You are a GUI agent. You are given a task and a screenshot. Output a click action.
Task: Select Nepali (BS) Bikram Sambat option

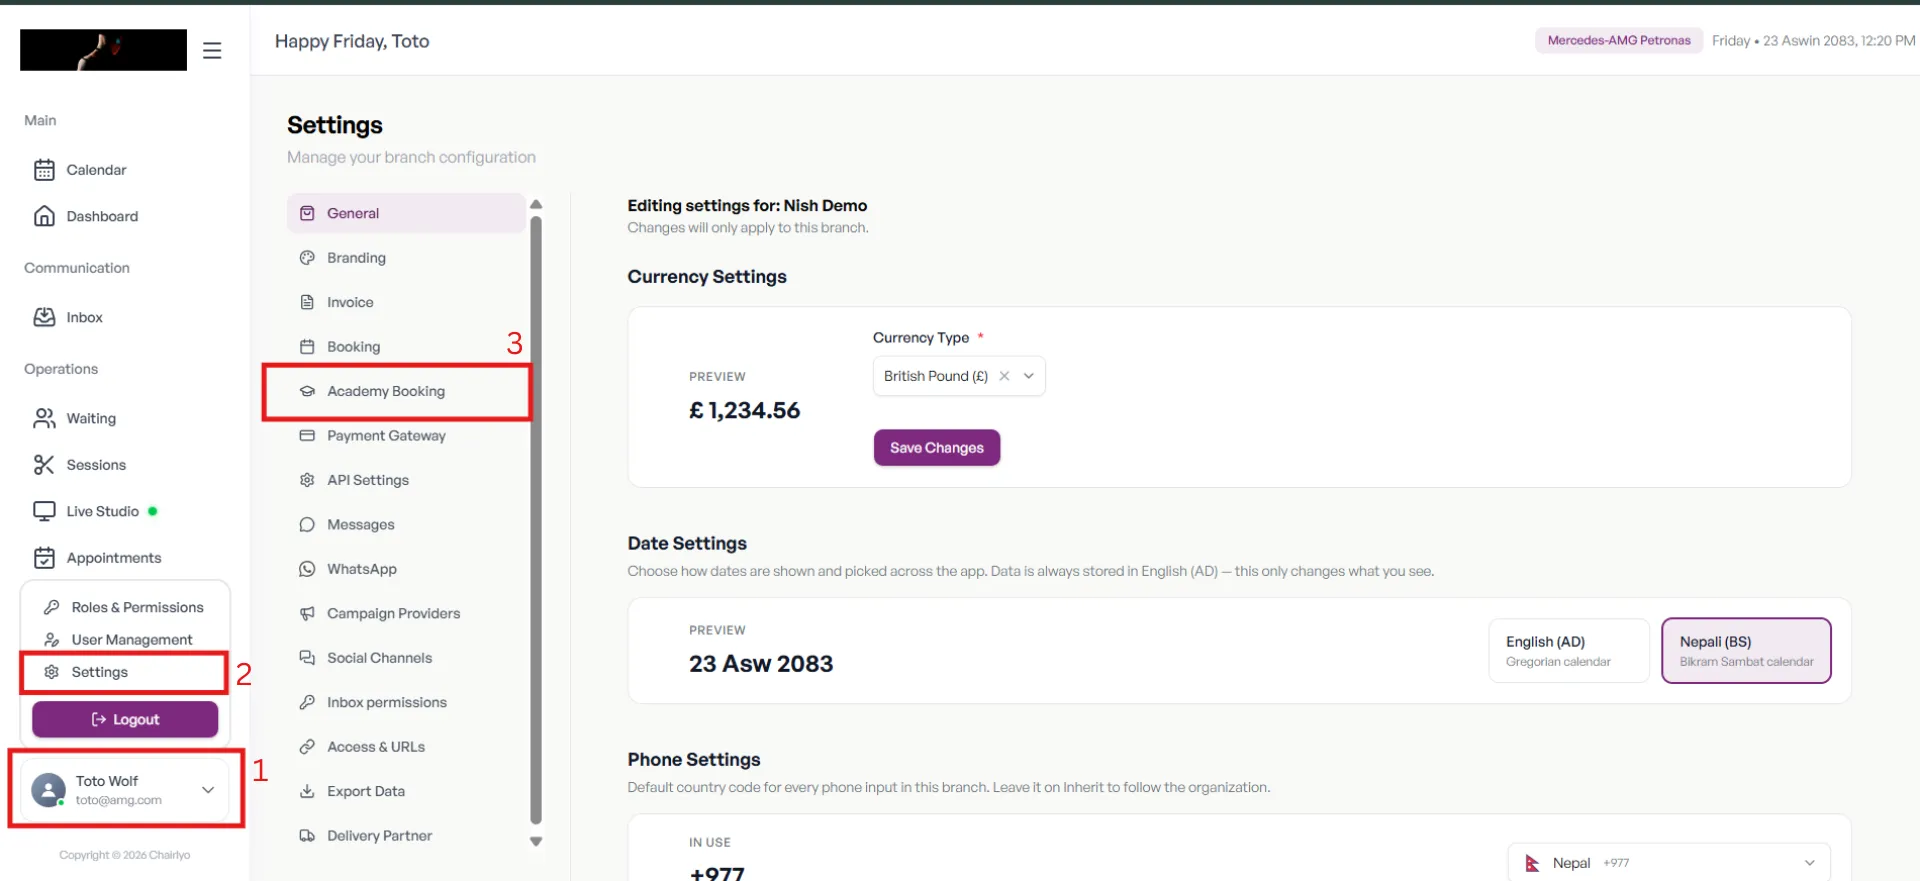(x=1746, y=651)
